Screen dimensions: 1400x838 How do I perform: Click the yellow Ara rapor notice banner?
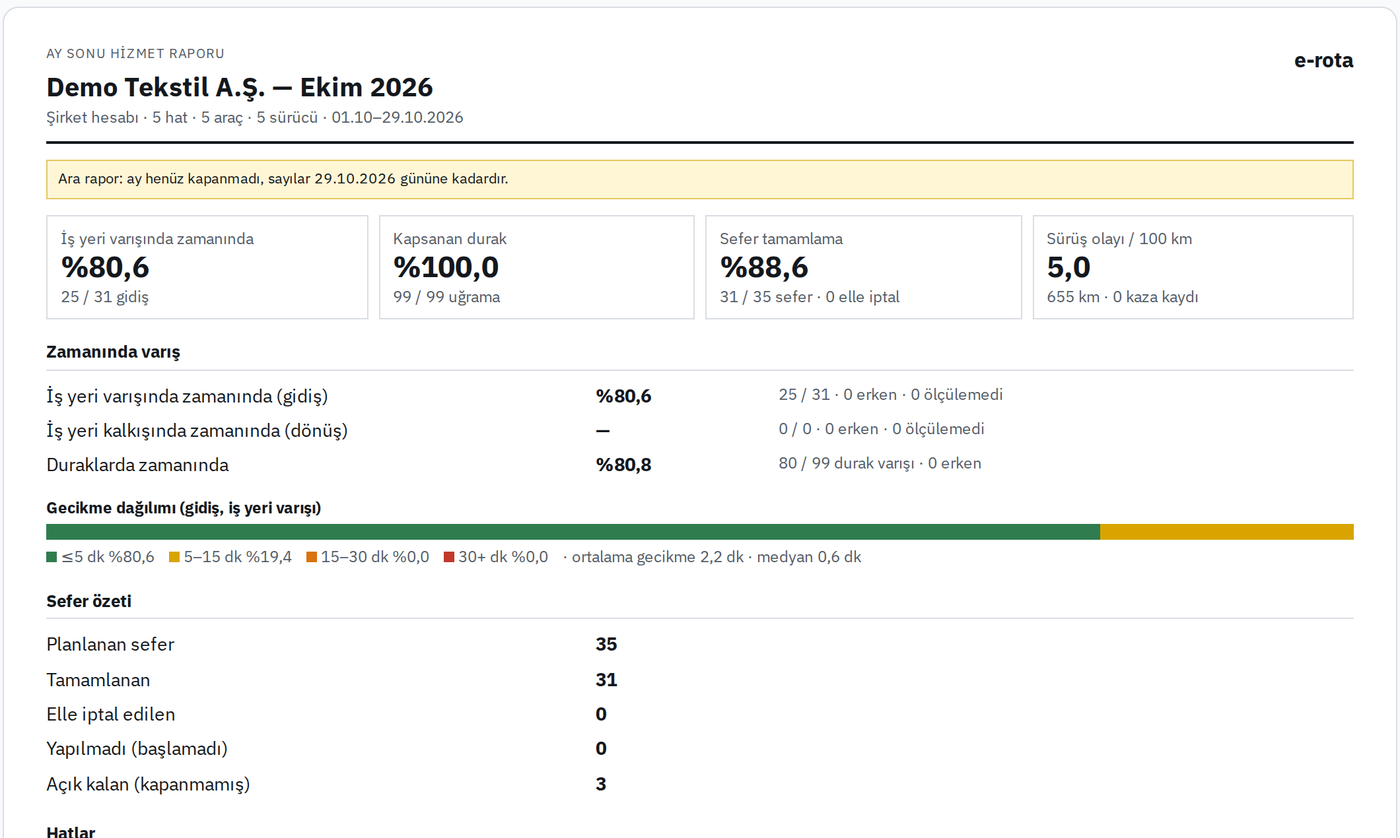(700, 179)
